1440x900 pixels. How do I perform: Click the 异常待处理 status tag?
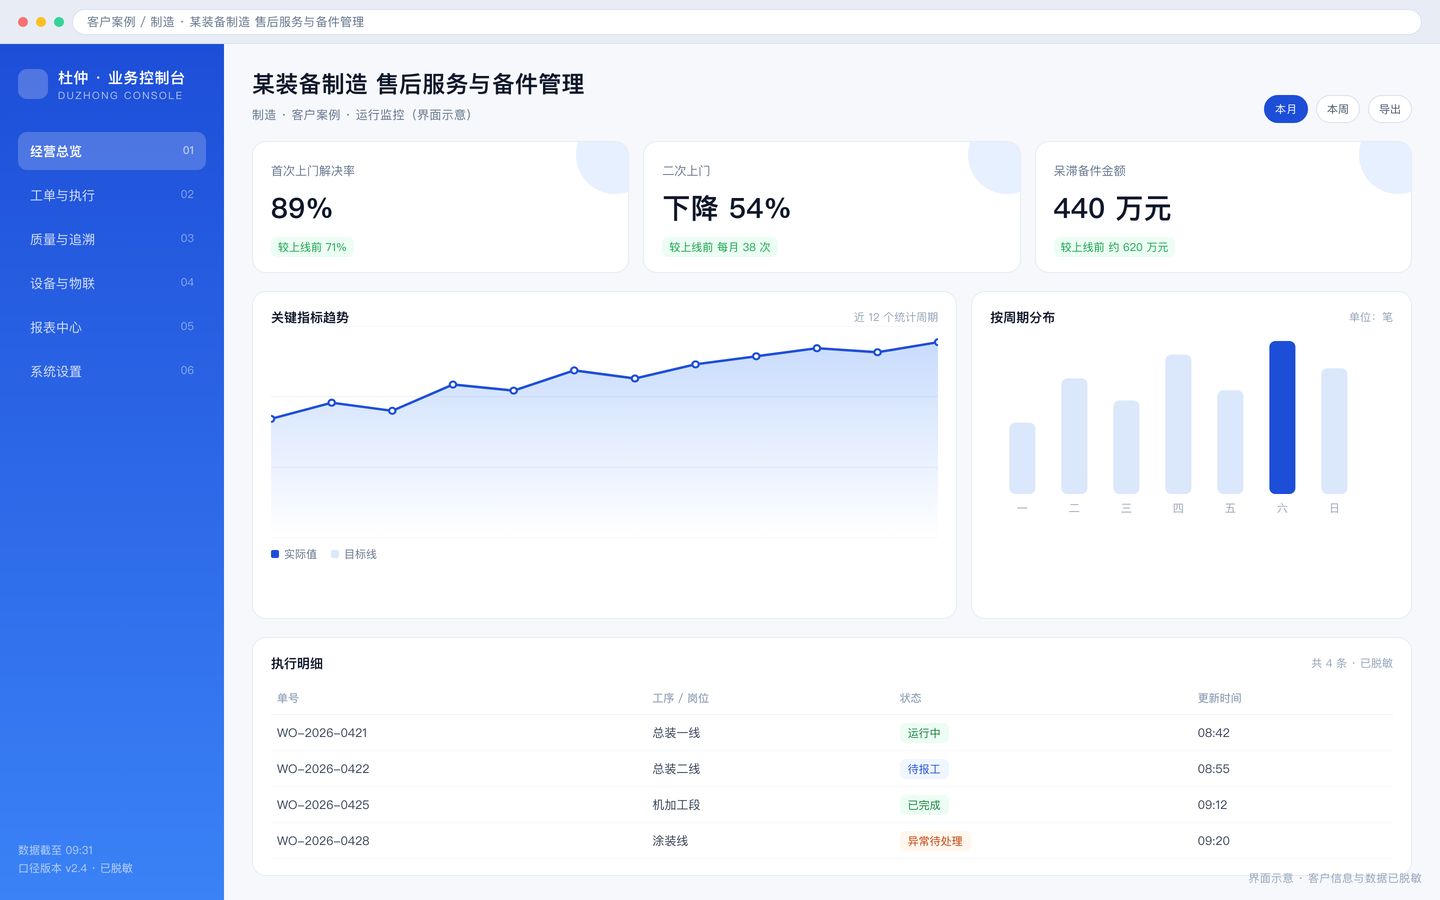pyautogui.click(x=935, y=841)
